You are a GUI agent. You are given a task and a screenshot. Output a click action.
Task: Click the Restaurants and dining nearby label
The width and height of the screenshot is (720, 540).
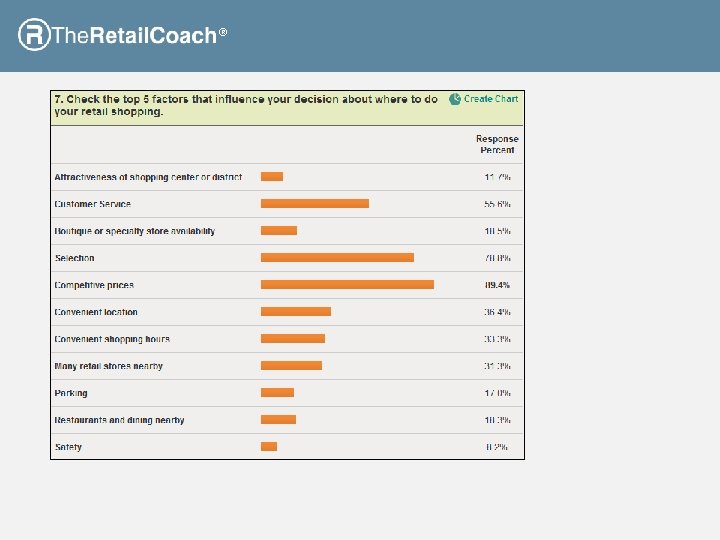tap(119, 420)
